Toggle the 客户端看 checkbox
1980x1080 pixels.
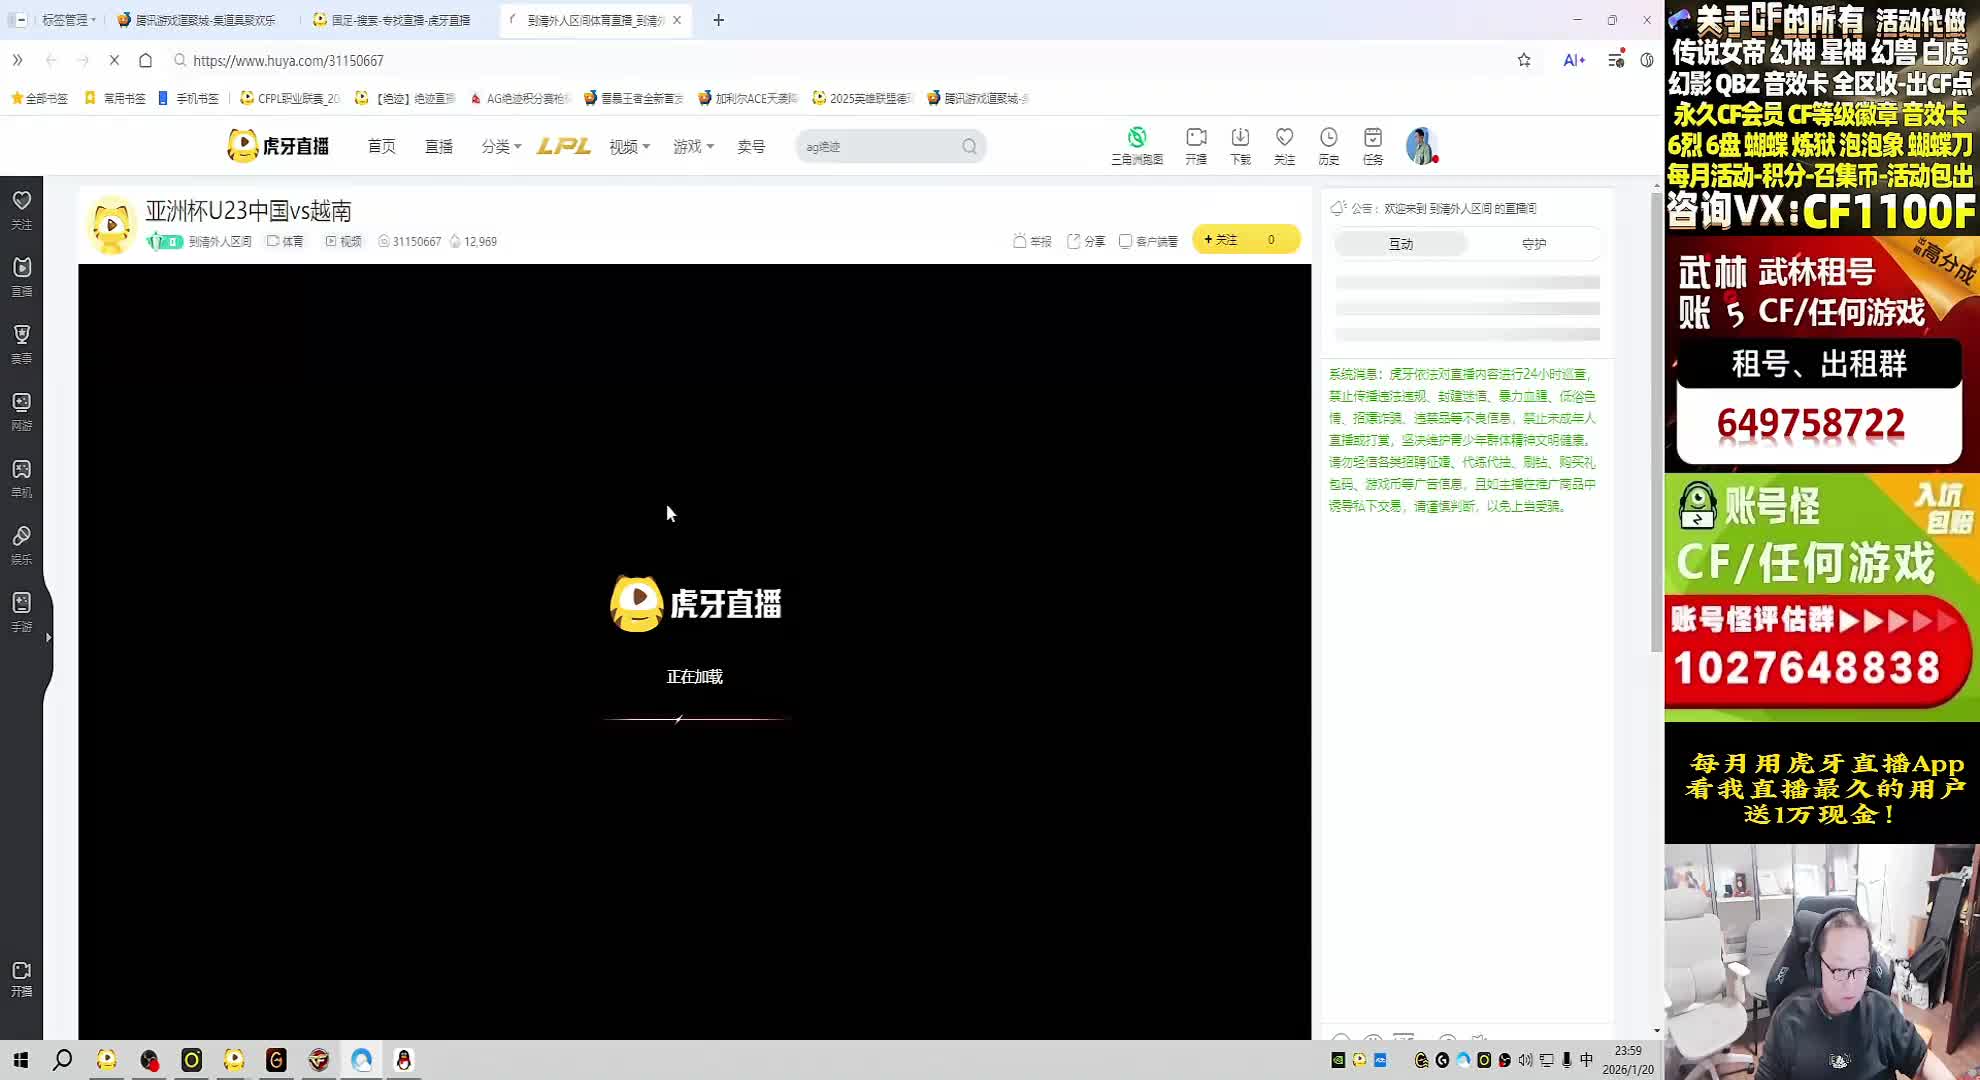1126,241
